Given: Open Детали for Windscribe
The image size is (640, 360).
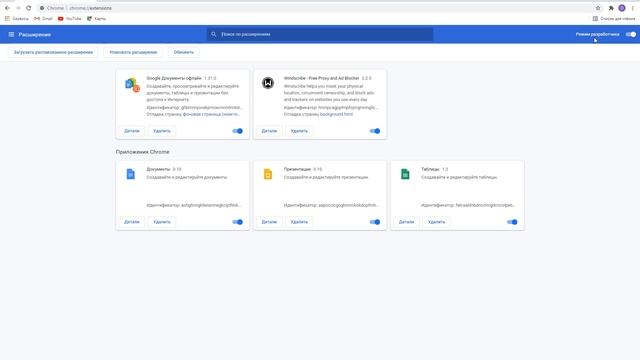Looking at the screenshot, I should tap(269, 131).
